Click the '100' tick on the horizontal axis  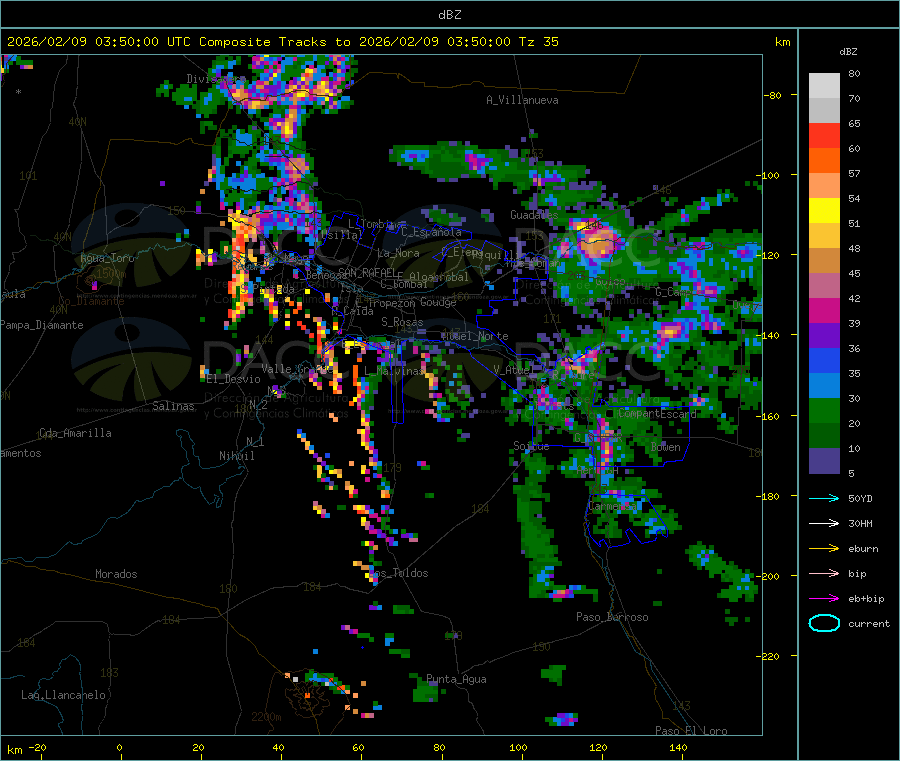[518, 747]
